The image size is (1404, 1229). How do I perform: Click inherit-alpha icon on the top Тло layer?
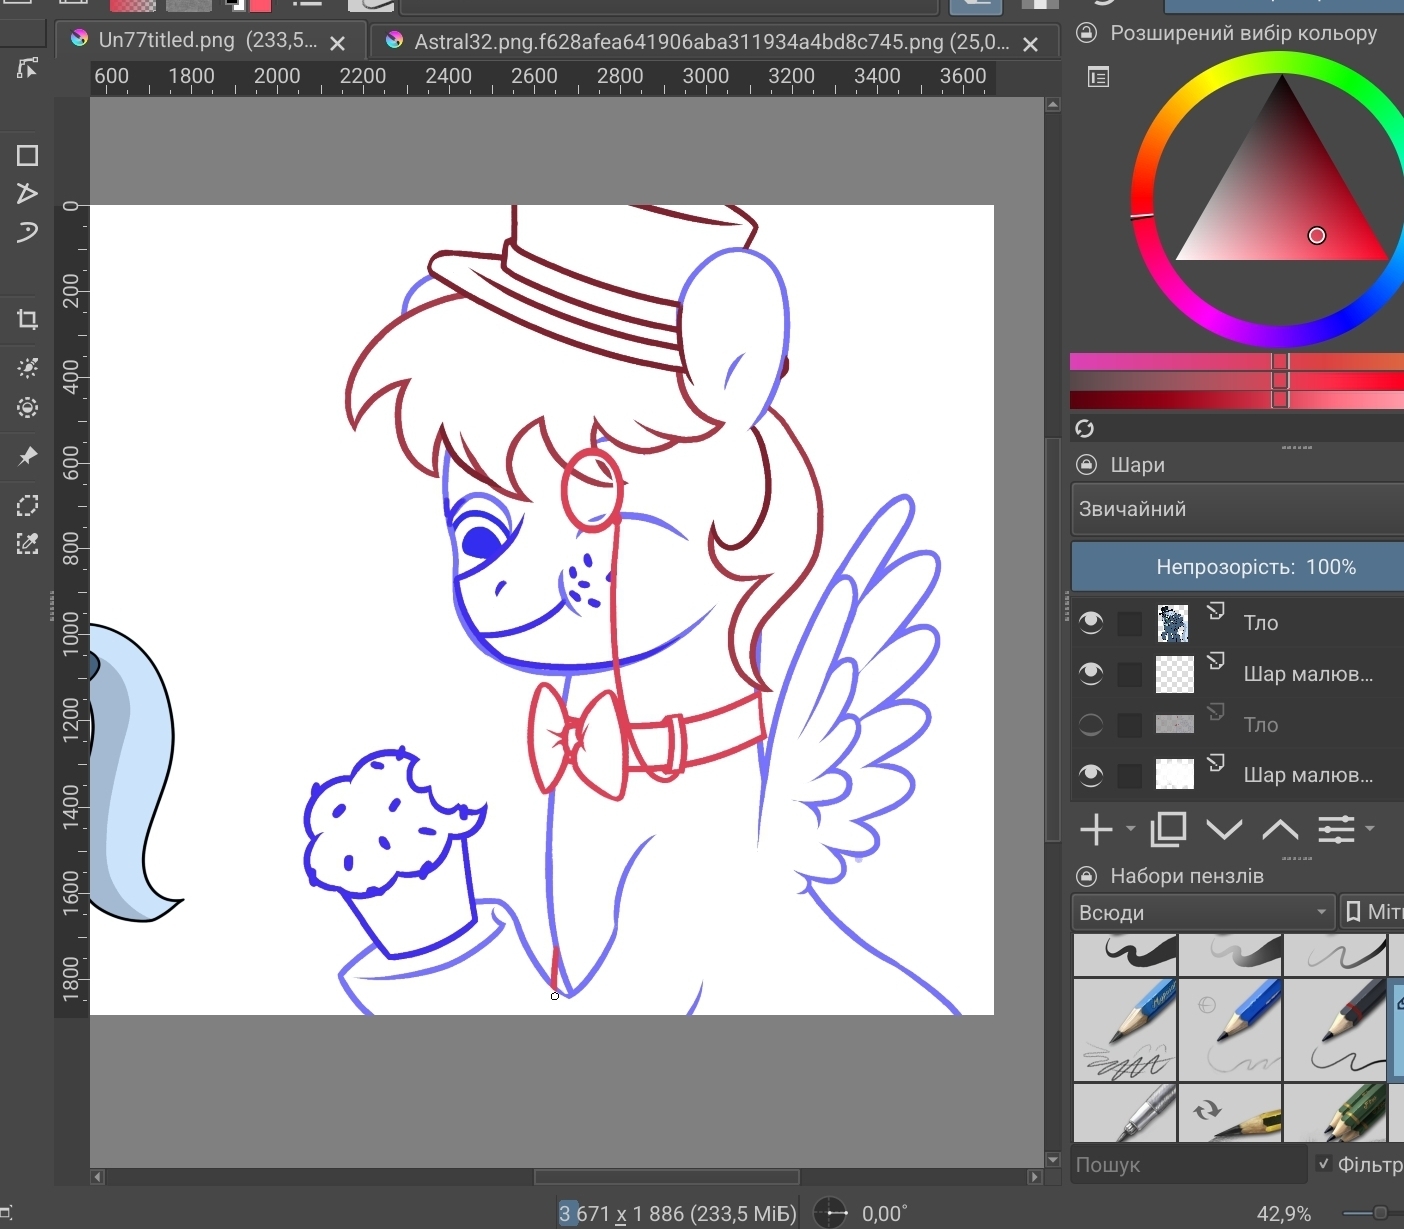point(1216,610)
